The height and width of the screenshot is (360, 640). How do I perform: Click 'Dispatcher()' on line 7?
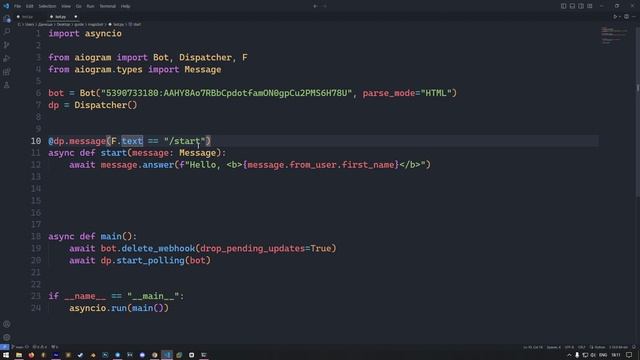(106, 105)
